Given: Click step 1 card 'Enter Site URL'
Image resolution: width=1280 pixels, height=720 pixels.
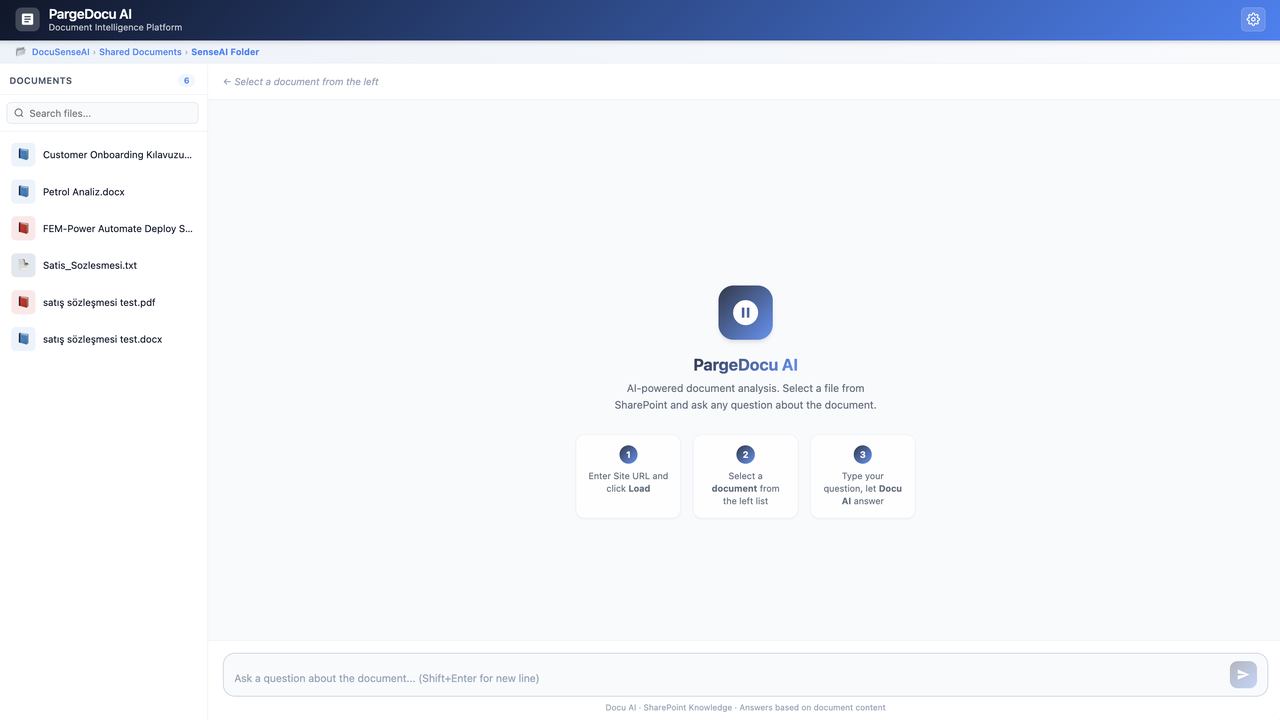Looking at the screenshot, I should pyautogui.click(x=628, y=476).
